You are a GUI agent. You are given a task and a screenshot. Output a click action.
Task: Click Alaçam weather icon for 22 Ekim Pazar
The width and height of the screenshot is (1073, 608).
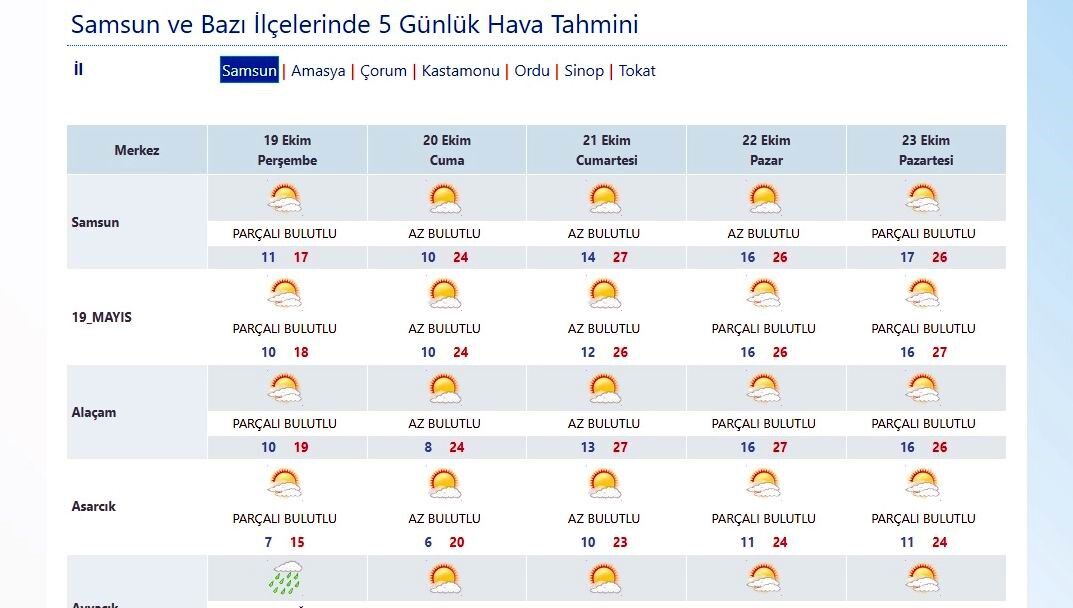tap(764, 388)
